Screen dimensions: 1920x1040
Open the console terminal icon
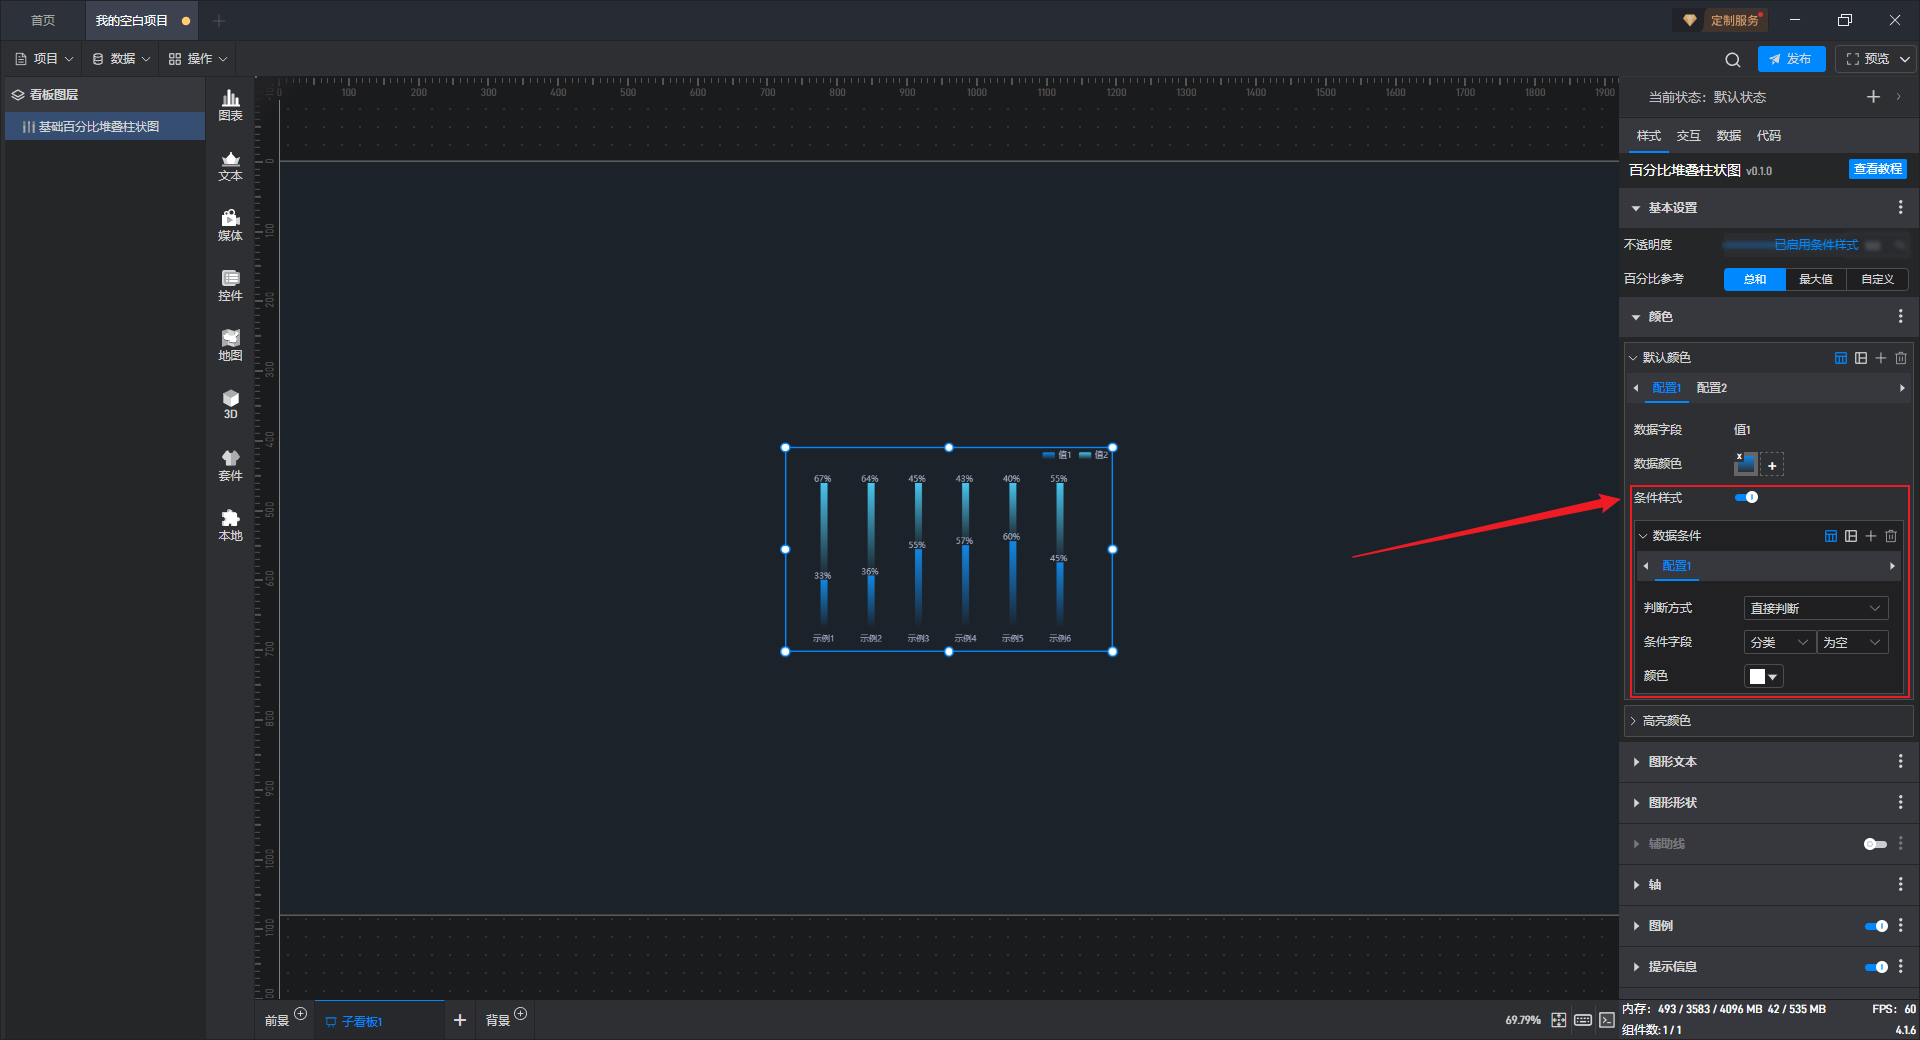click(1607, 1020)
